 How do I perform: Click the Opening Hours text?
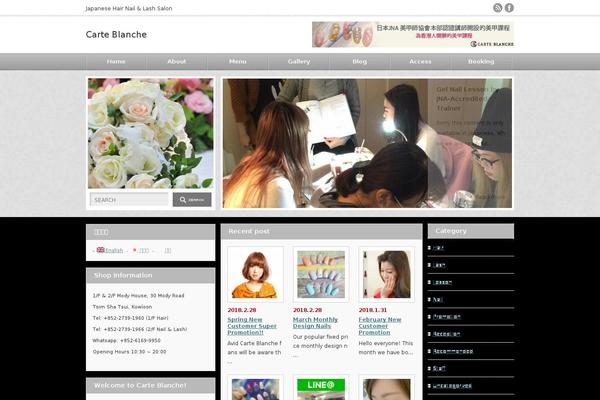click(129, 352)
